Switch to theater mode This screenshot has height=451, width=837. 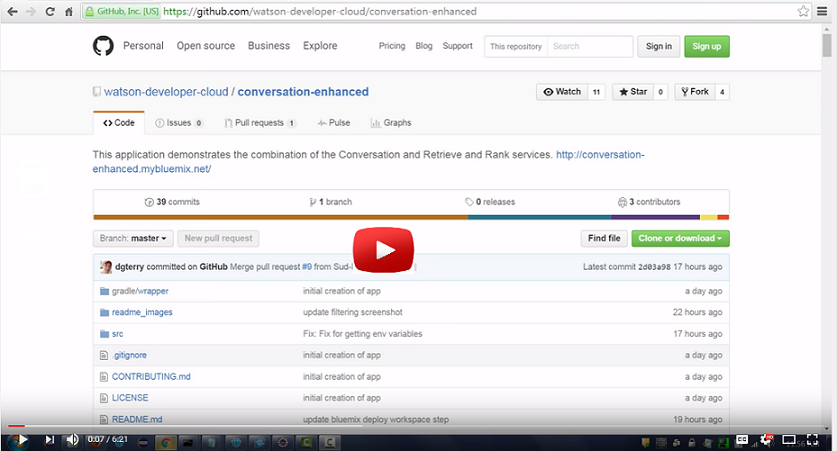tap(789, 440)
